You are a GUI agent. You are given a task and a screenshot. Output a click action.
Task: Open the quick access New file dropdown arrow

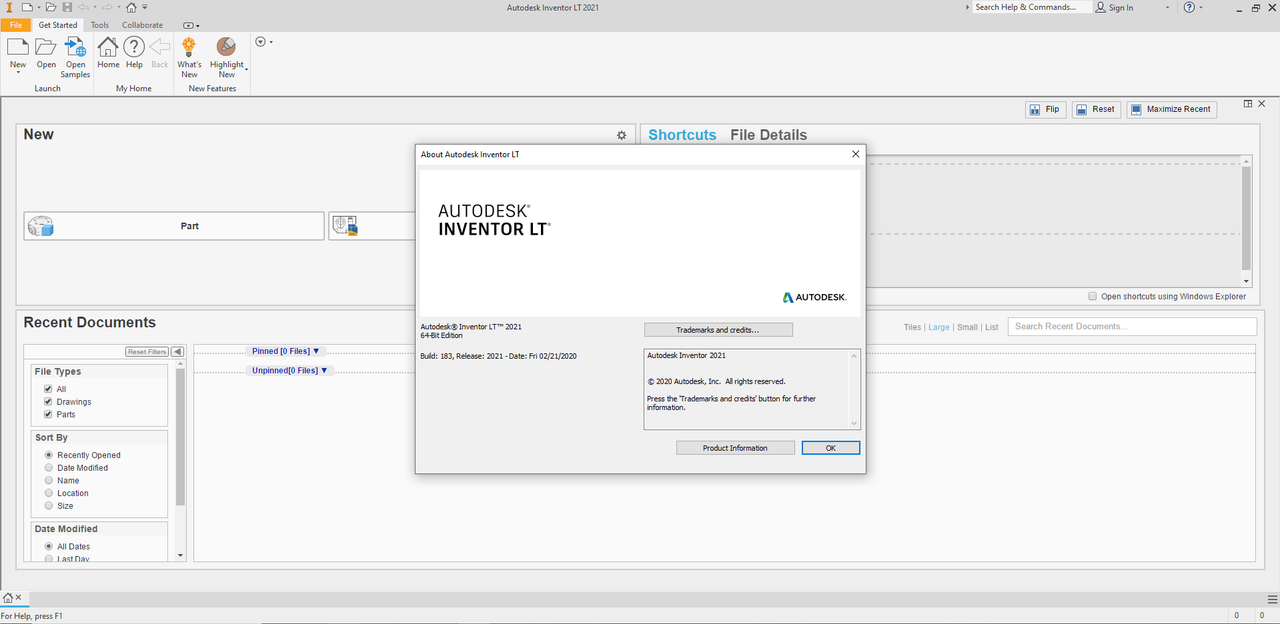pos(38,7)
